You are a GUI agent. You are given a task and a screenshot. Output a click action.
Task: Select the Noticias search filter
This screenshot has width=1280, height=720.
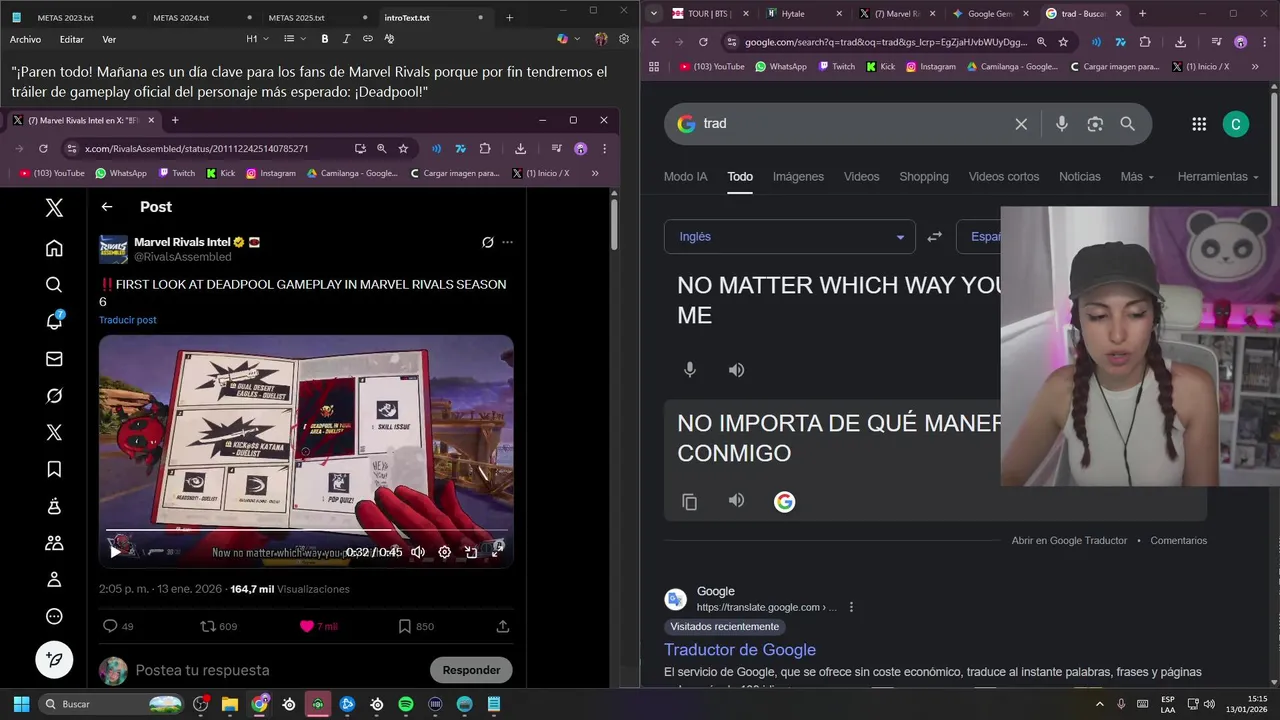1080,176
